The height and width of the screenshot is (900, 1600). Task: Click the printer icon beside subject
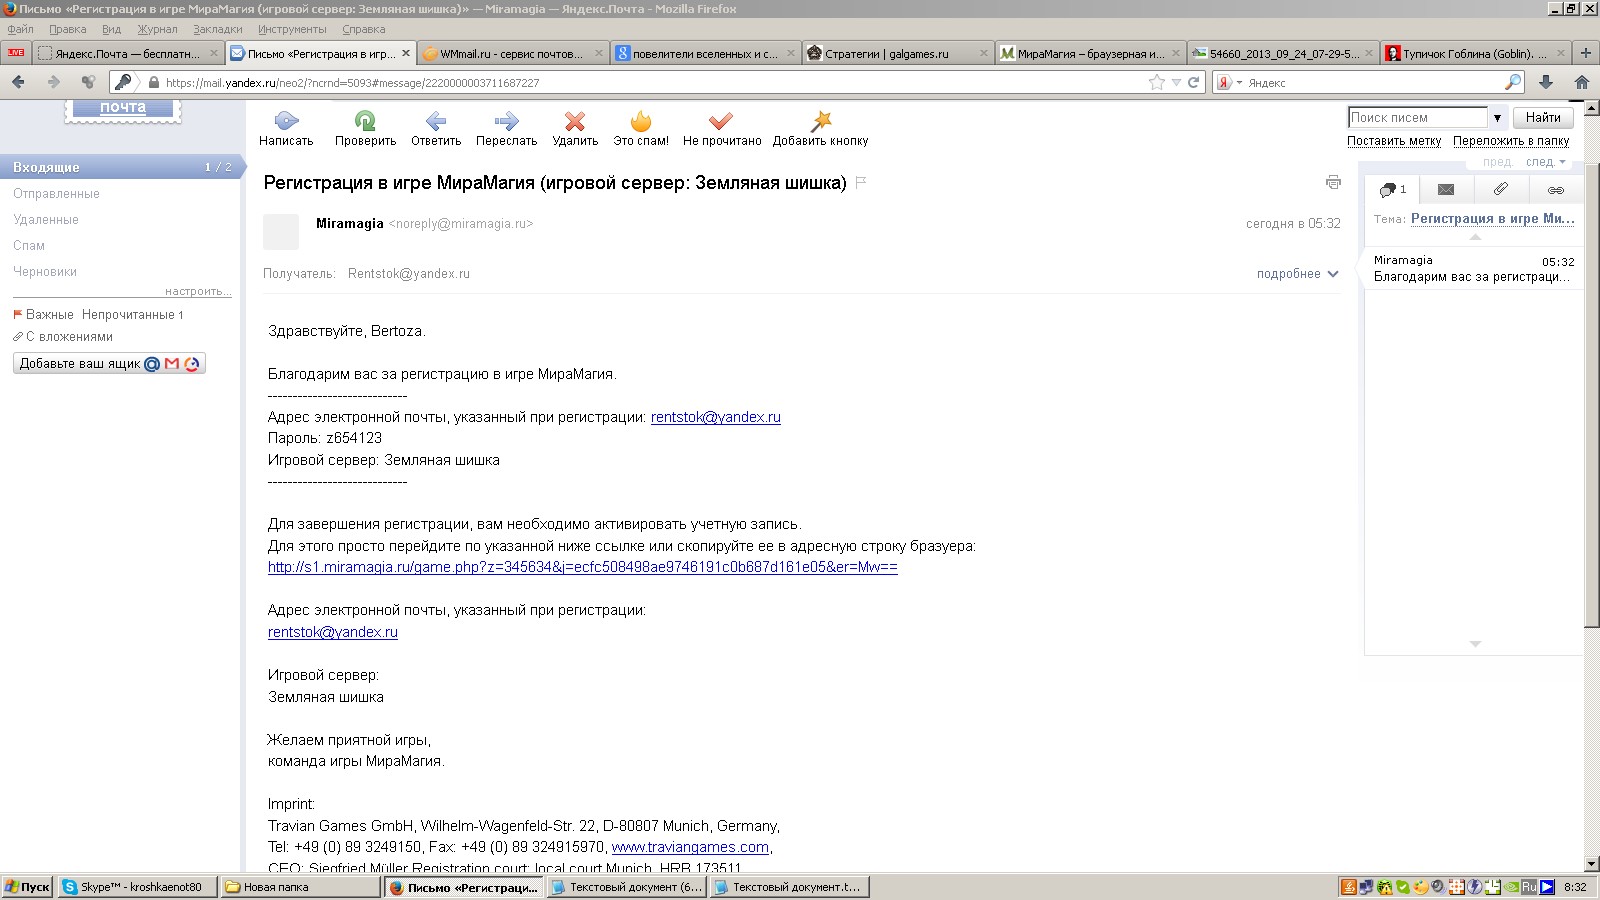tap(1333, 182)
